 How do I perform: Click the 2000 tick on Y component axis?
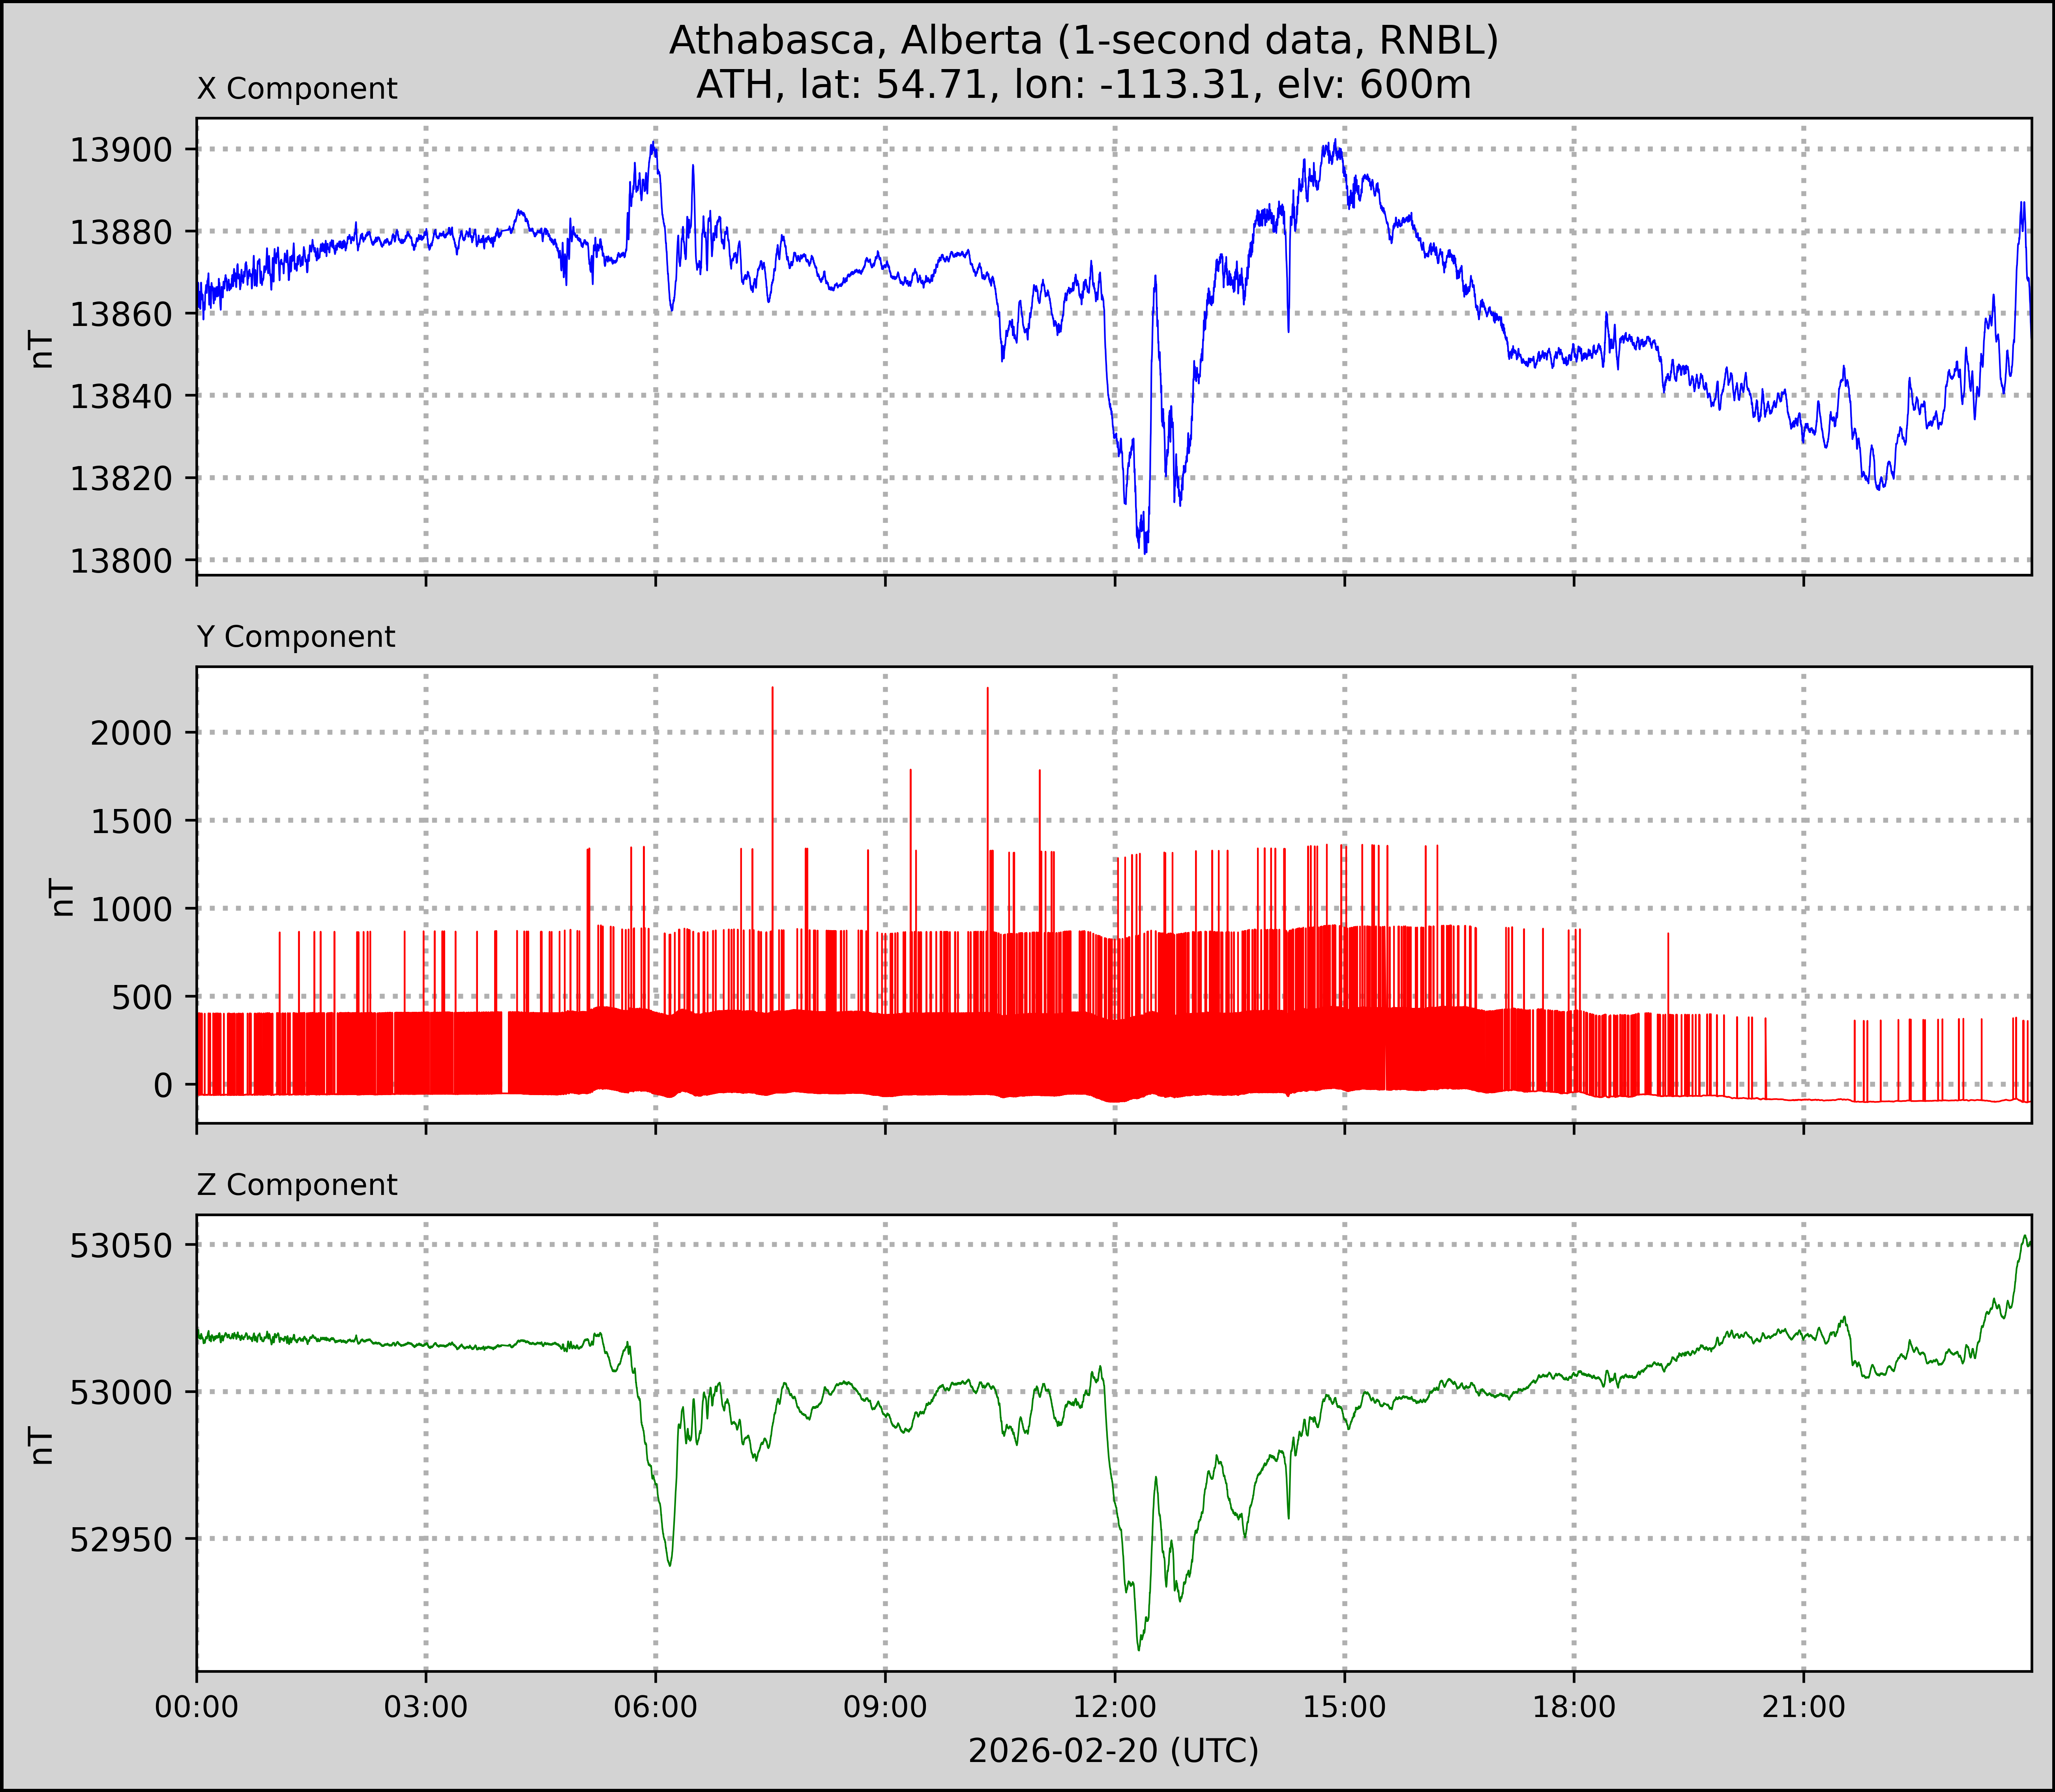[131, 733]
